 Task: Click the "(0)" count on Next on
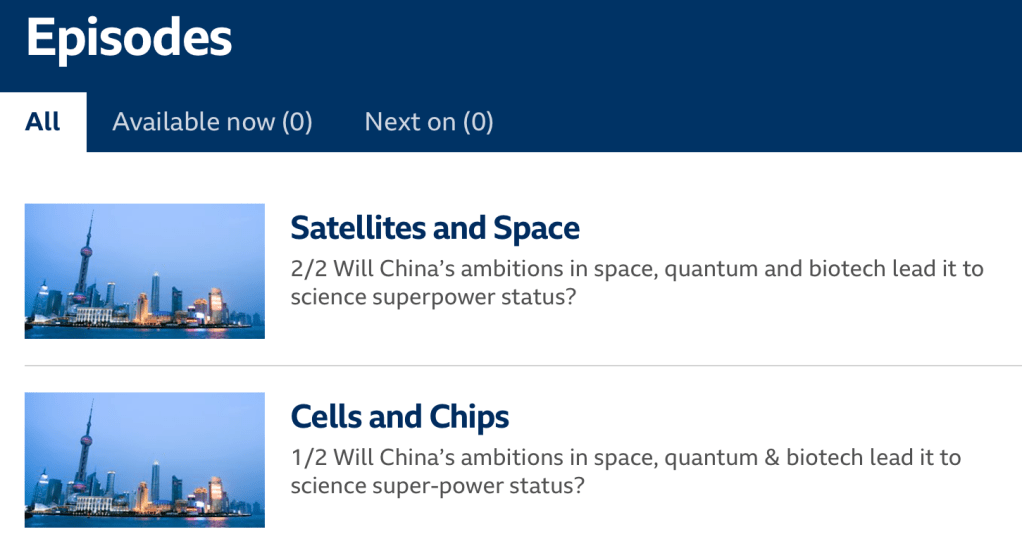[x=478, y=122]
